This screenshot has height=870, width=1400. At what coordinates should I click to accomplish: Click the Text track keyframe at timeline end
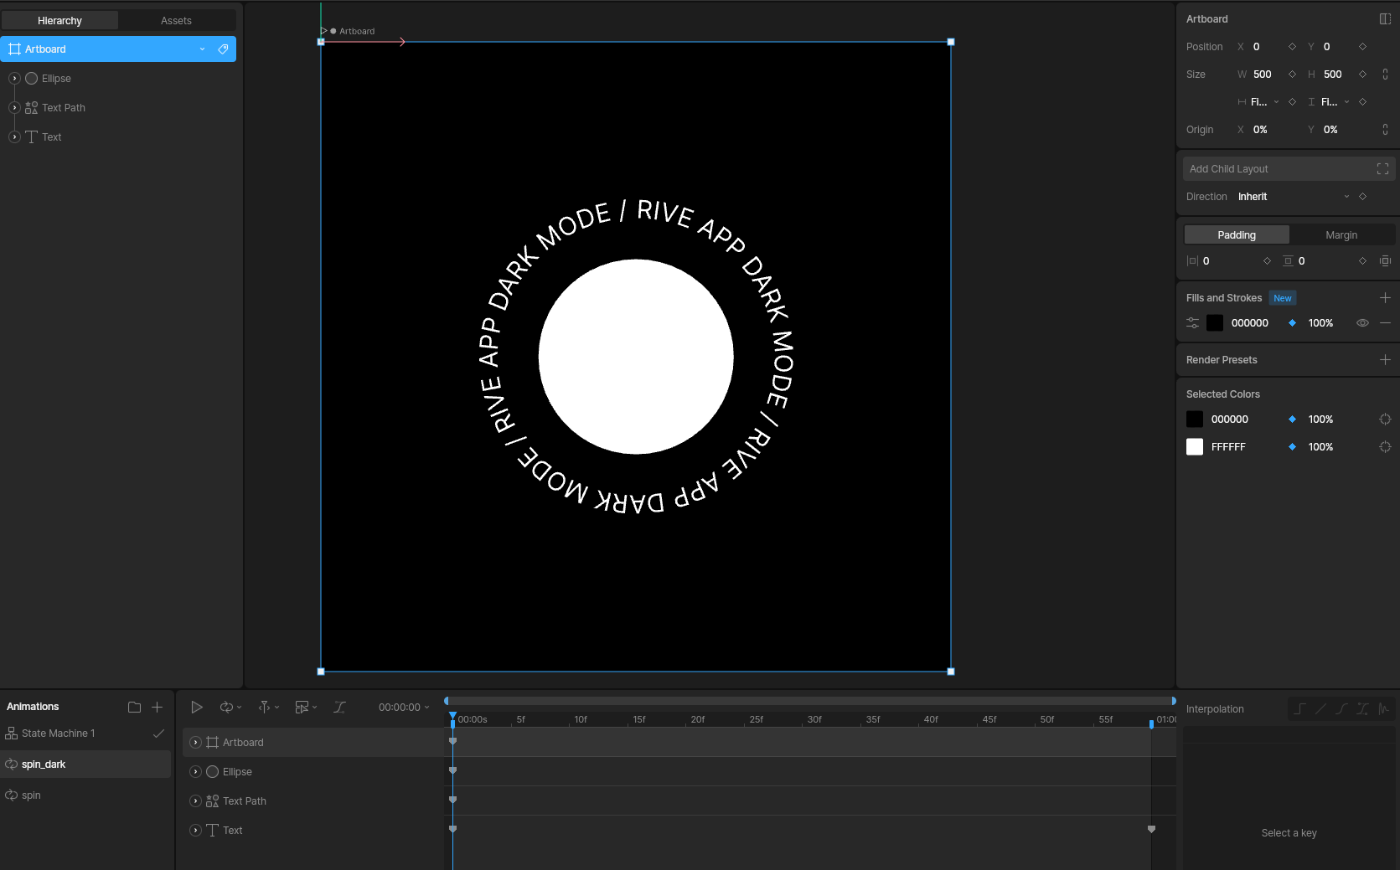(1151, 829)
